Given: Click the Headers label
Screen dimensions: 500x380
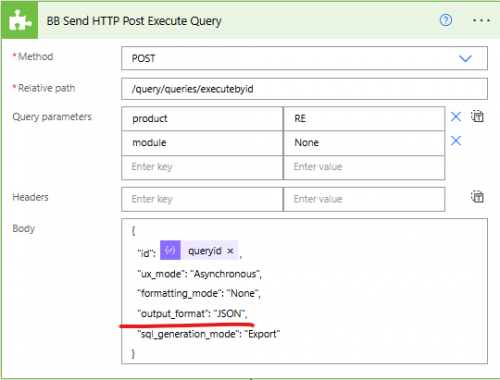Looking at the screenshot, I should click(30, 197).
